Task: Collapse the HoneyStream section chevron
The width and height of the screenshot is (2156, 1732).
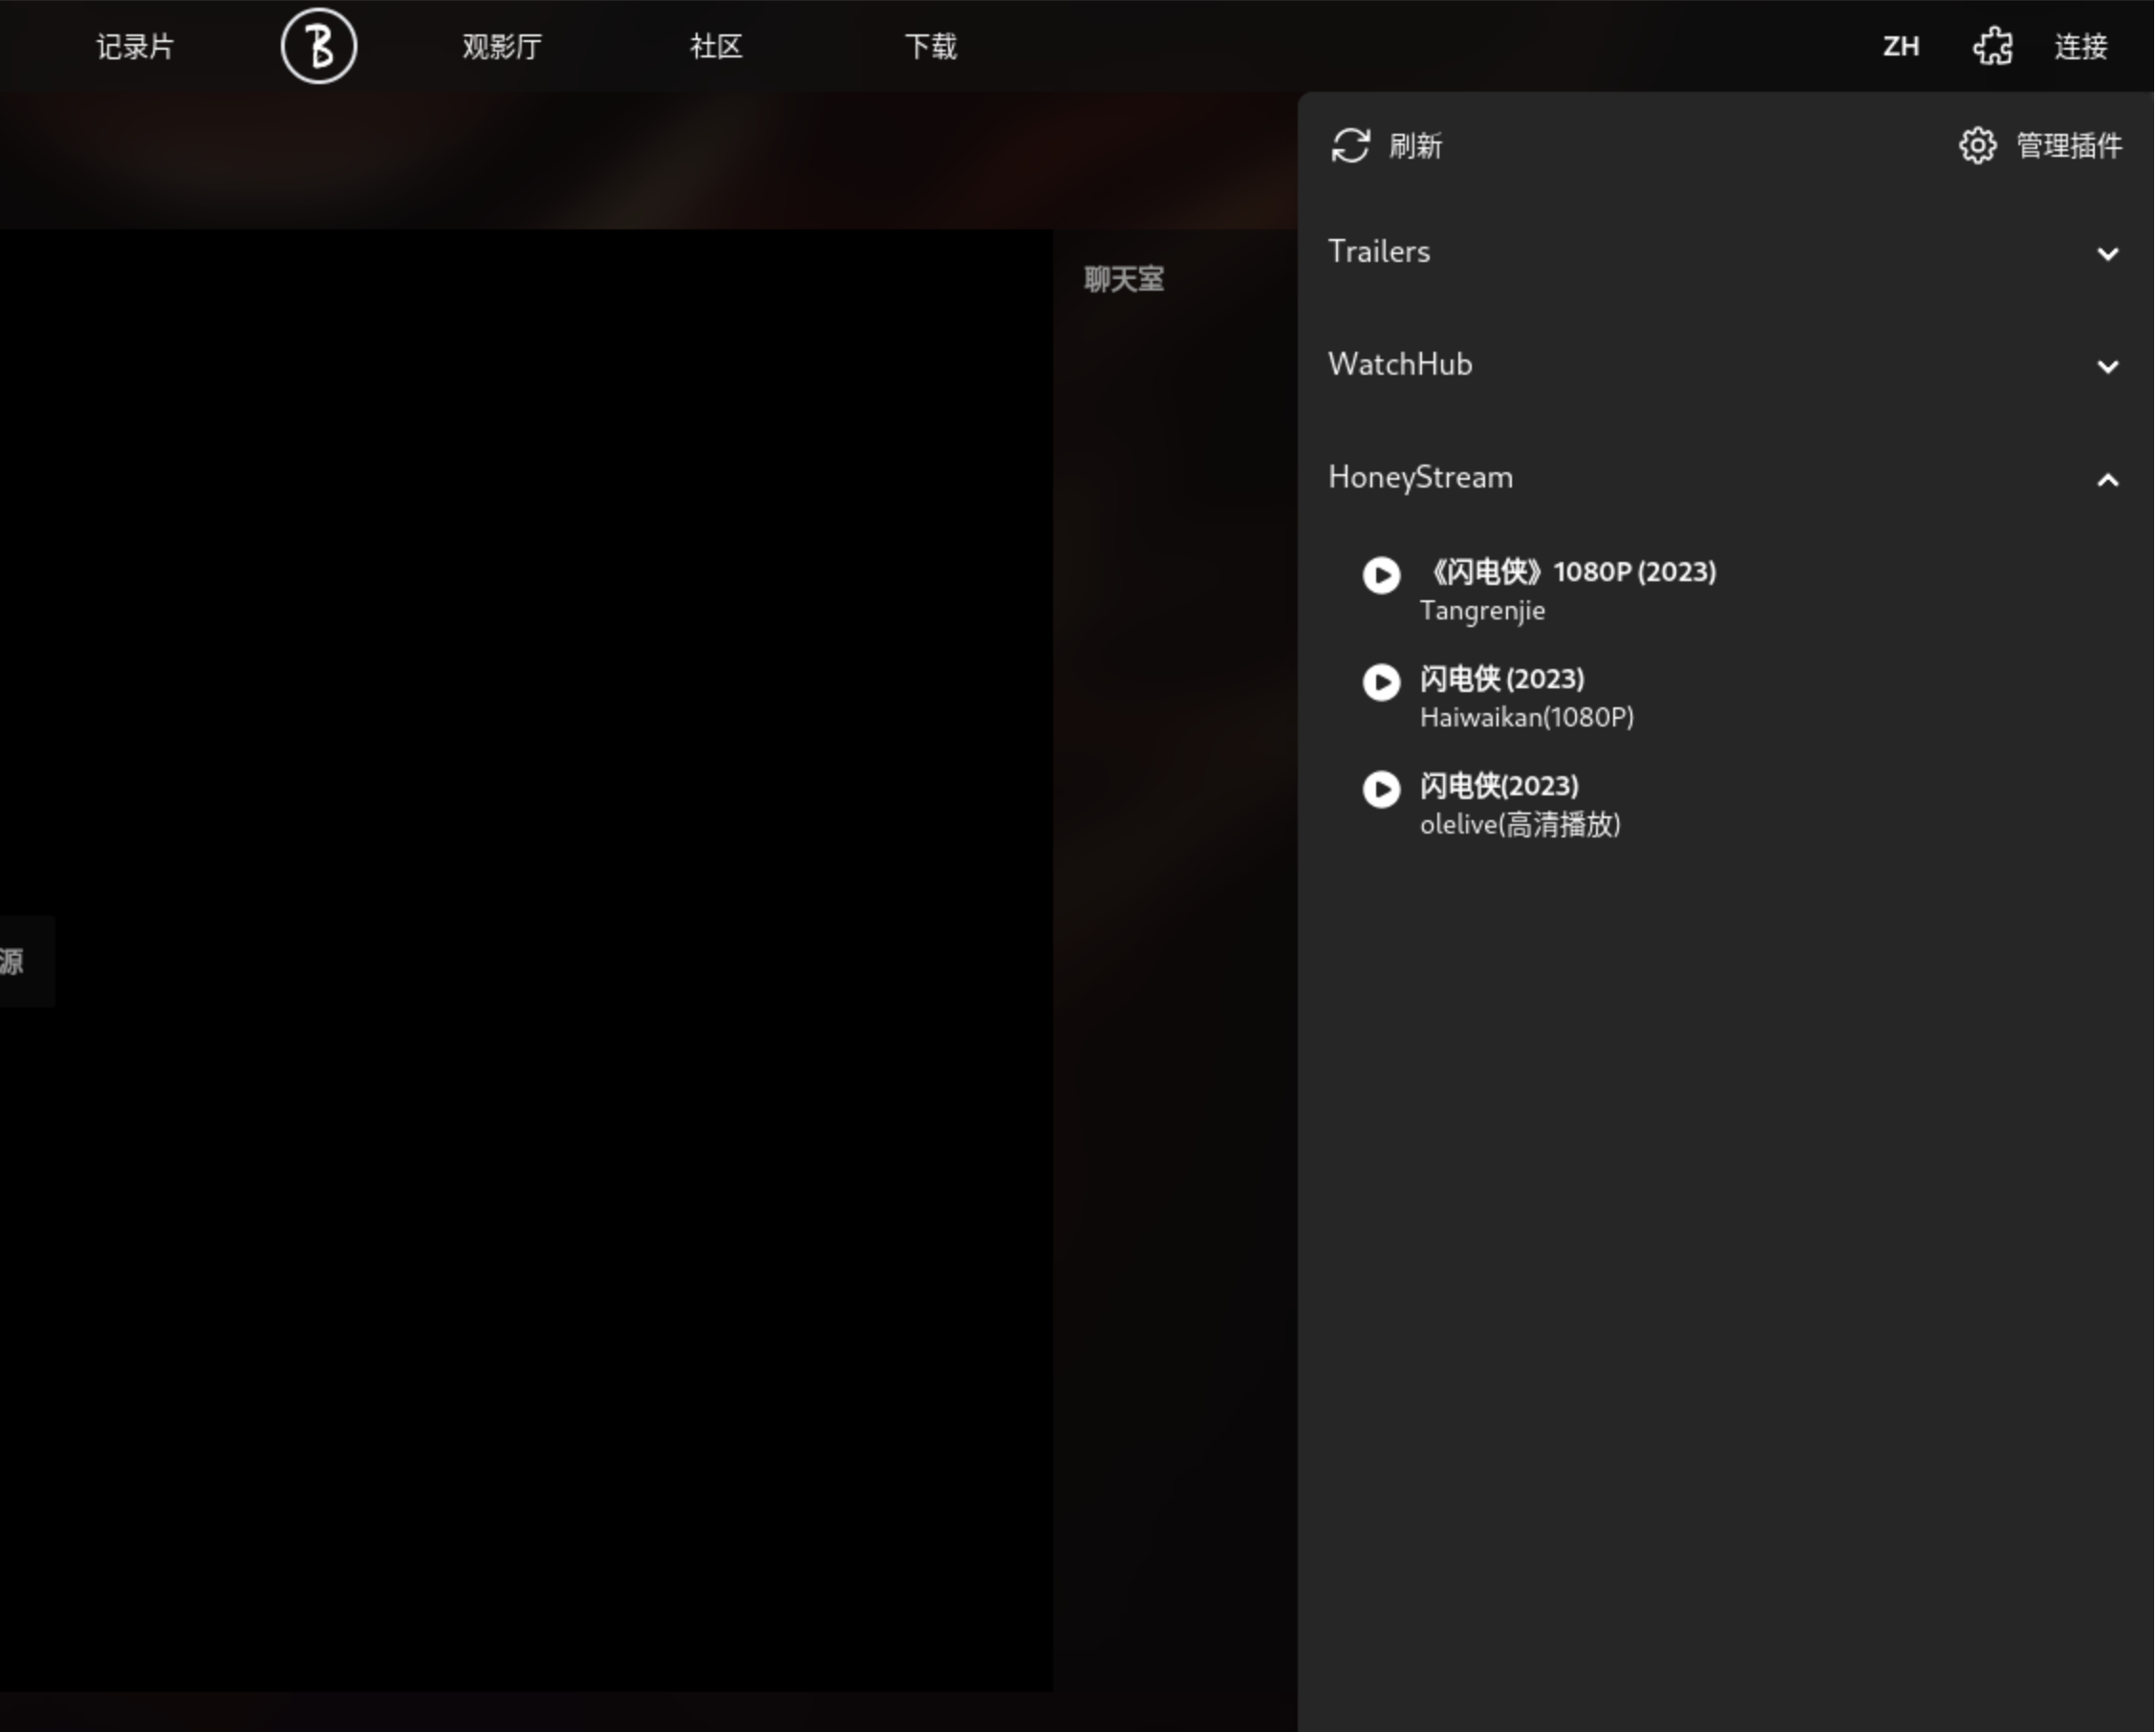Action: [x=2107, y=480]
